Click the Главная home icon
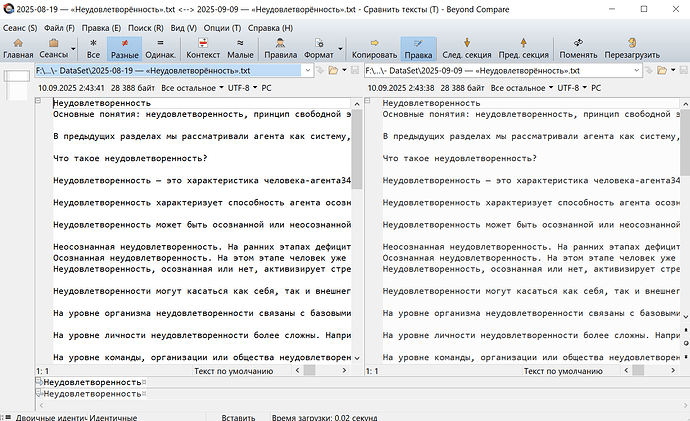The image size is (690, 421). [17, 48]
